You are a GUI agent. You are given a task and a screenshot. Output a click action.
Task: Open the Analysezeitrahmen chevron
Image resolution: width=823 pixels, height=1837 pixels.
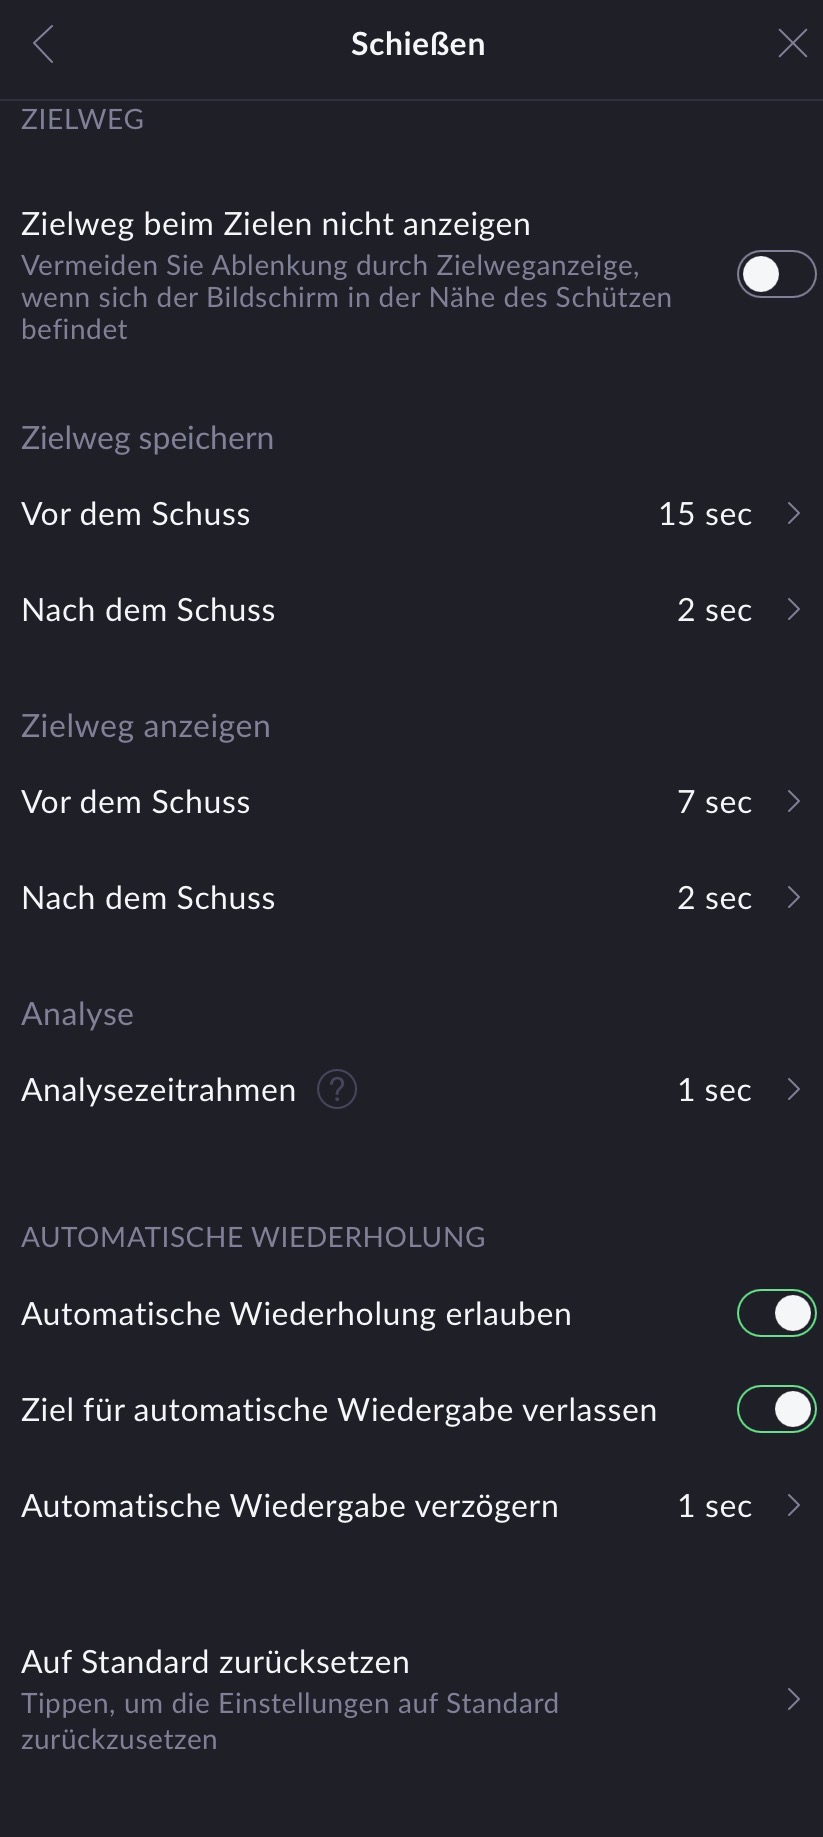[x=794, y=1089]
